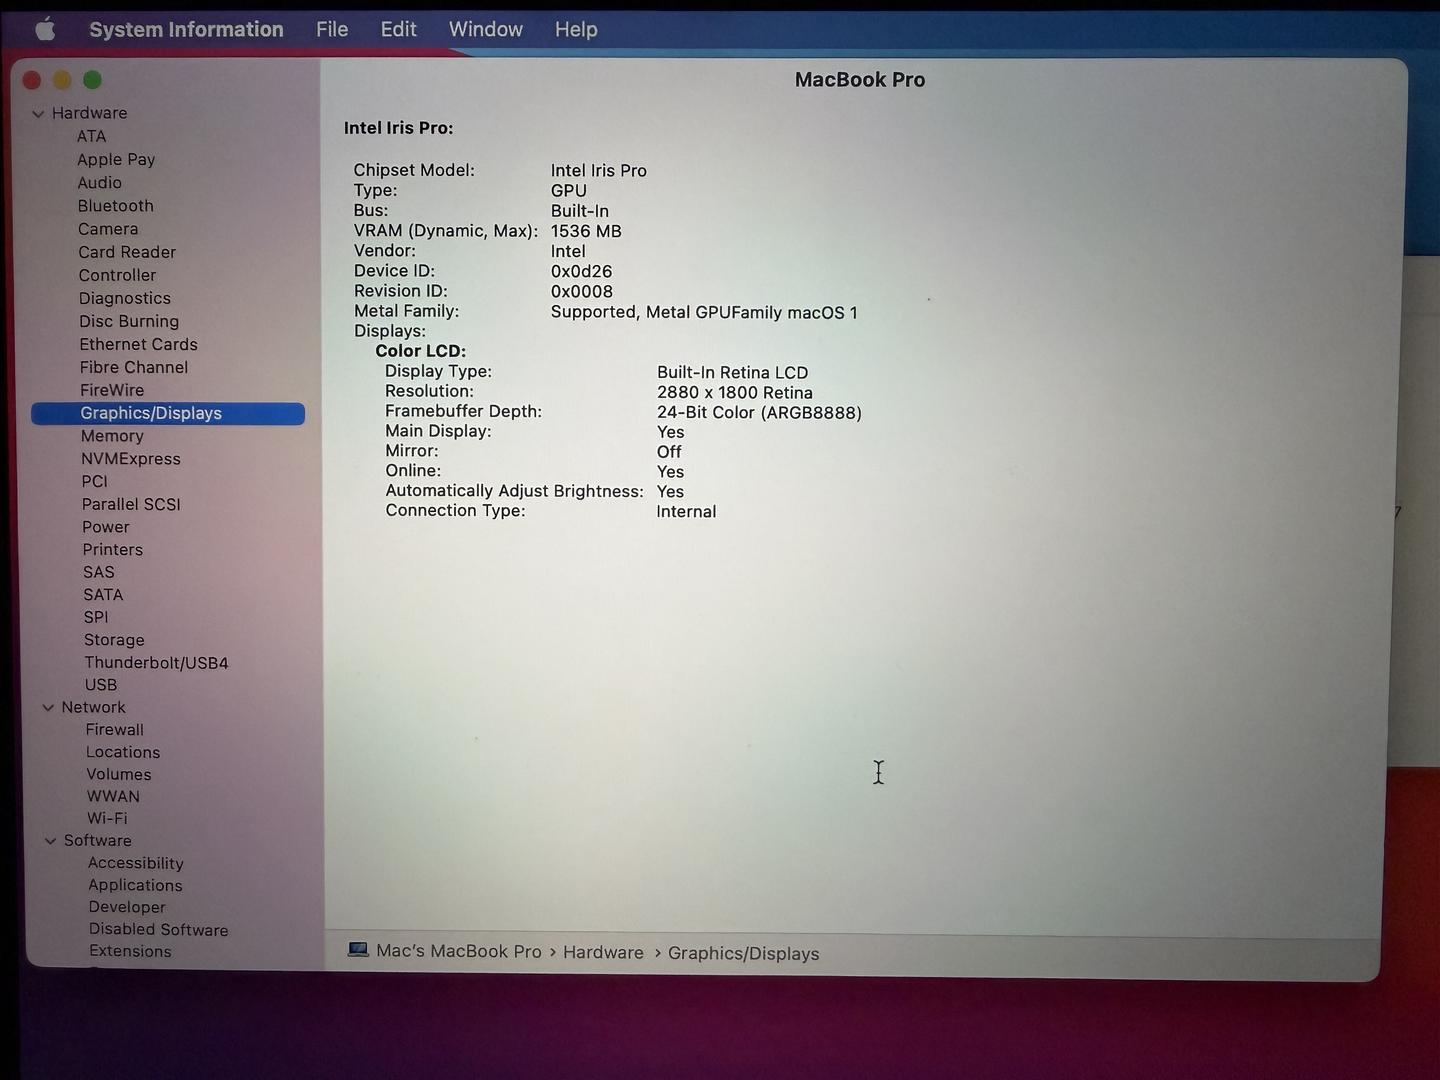Select Developer under Software
Image resolution: width=1440 pixels, height=1080 pixels.
[127, 907]
